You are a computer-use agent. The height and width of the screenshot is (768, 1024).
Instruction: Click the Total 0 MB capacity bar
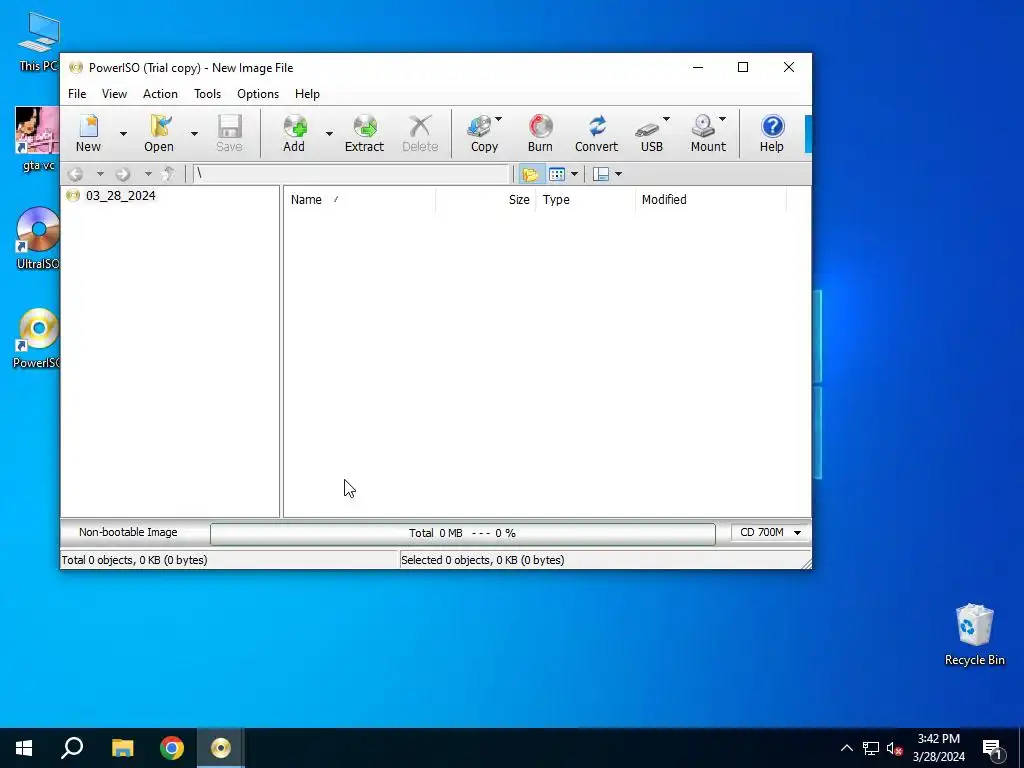pyautogui.click(x=462, y=534)
